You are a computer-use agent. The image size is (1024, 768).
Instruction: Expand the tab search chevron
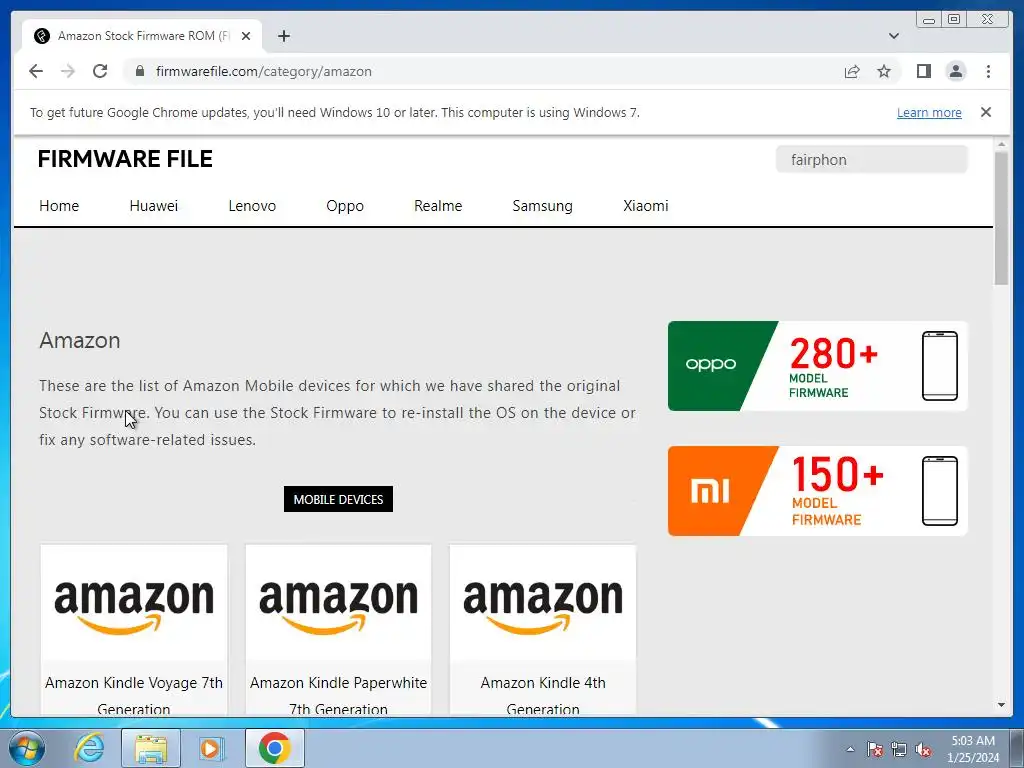pos(893,36)
